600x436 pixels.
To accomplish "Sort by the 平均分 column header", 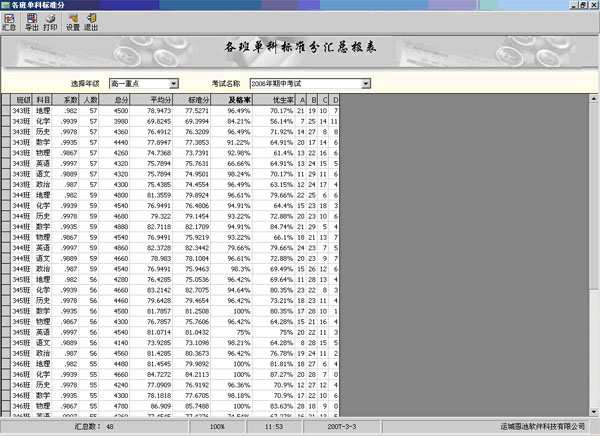I will 158,100.
